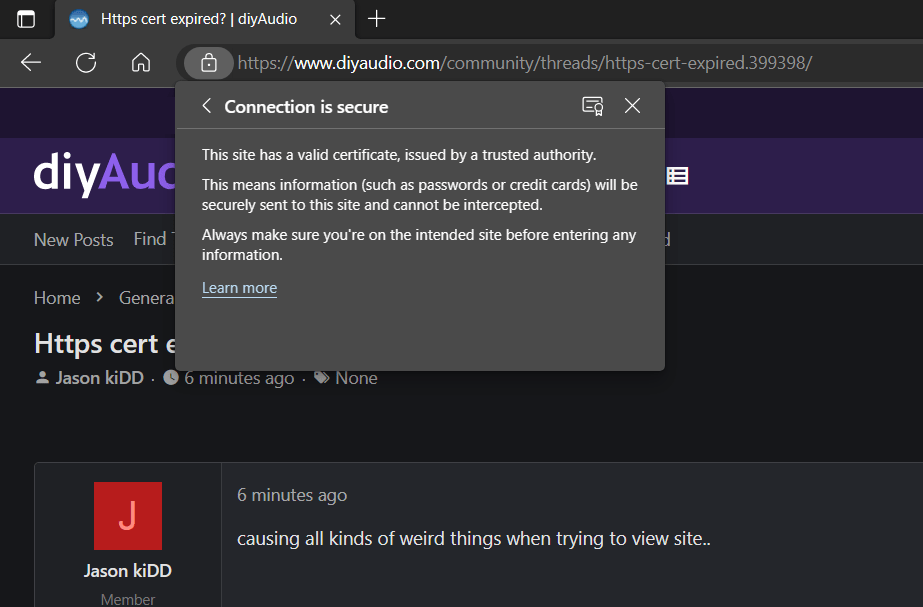Screen dimensions: 923x607
Task: Click Jason kiDD's red J avatar
Action: 128,516
